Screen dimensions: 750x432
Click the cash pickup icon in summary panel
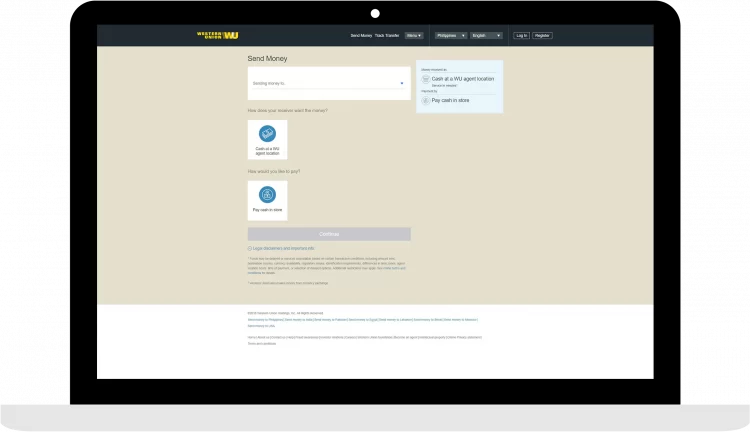pos(425,79)
